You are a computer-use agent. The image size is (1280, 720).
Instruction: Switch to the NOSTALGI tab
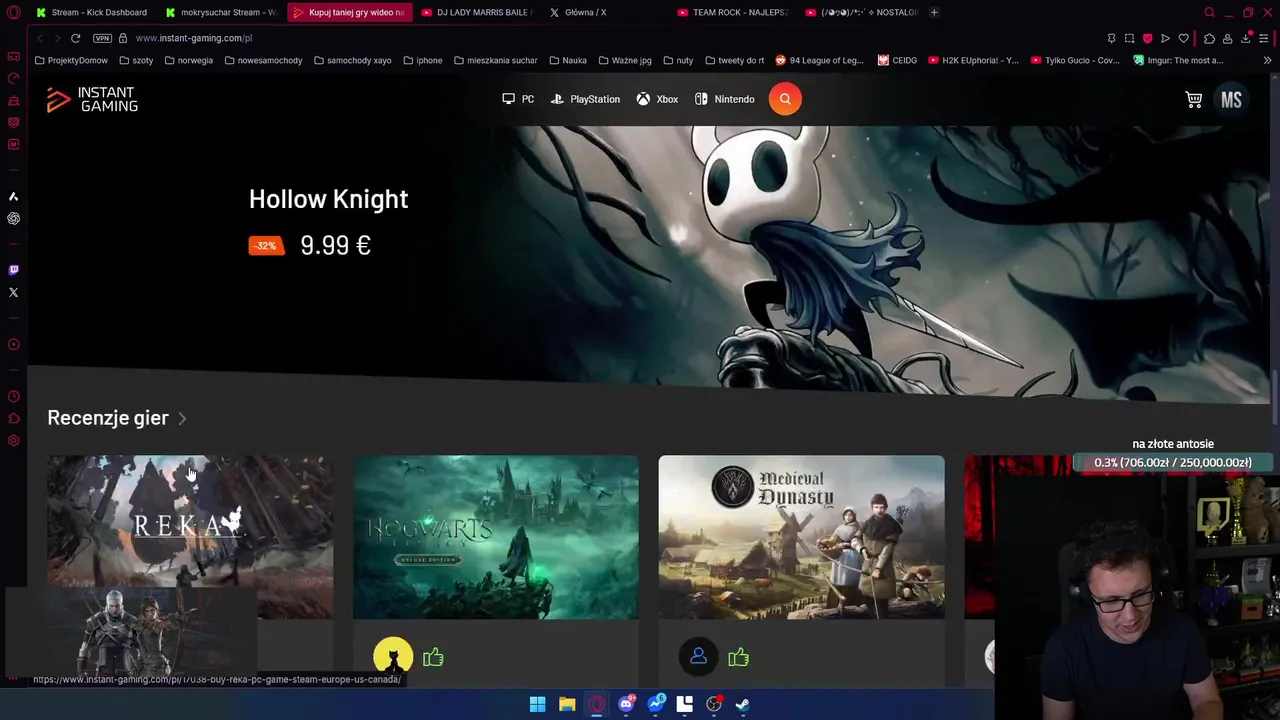[x=861, y=12]
